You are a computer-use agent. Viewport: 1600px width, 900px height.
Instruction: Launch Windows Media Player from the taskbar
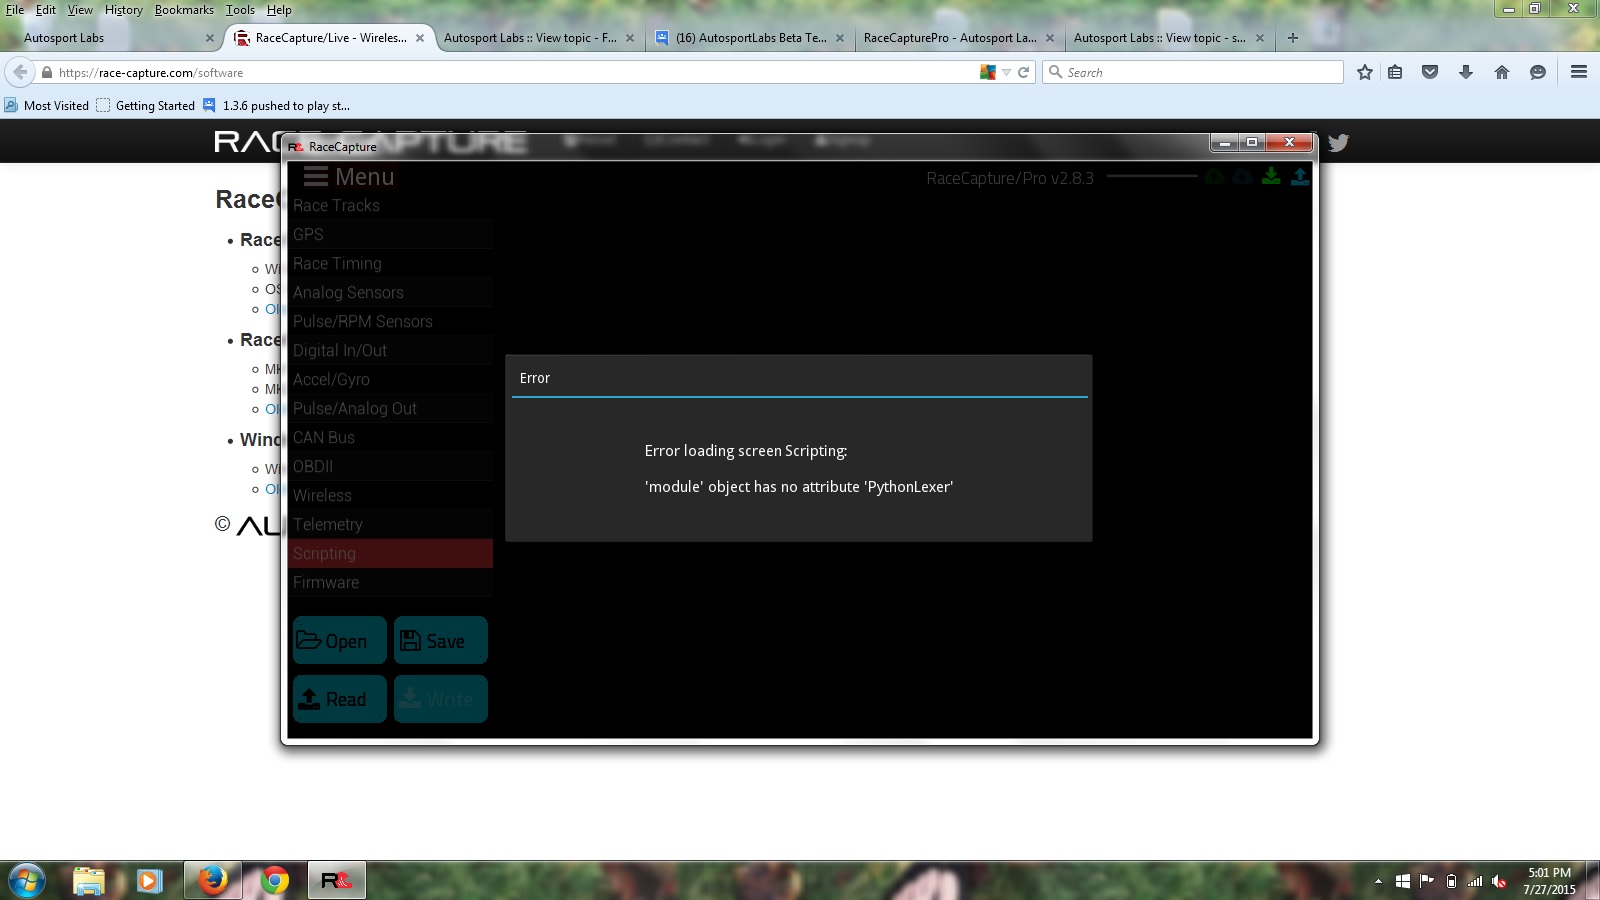tap(149, 881)
